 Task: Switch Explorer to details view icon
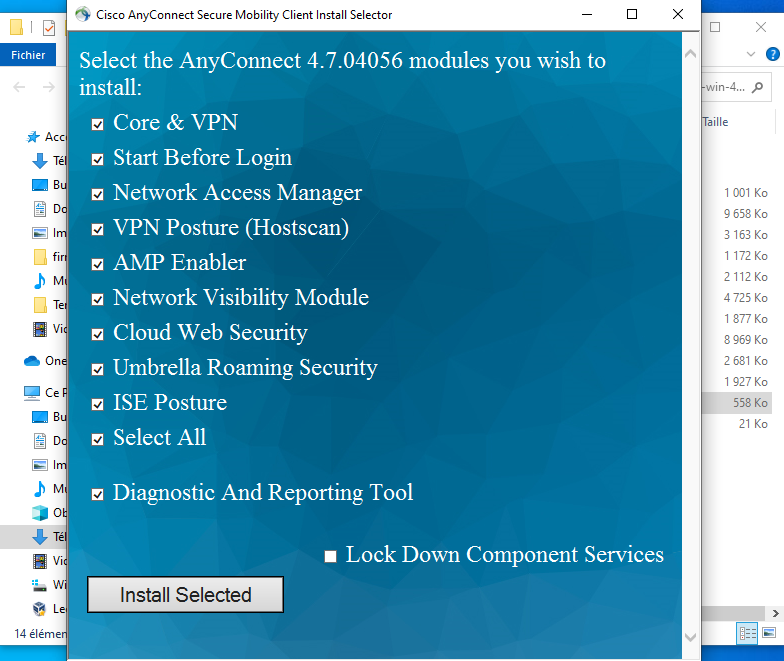pos(746,633)
